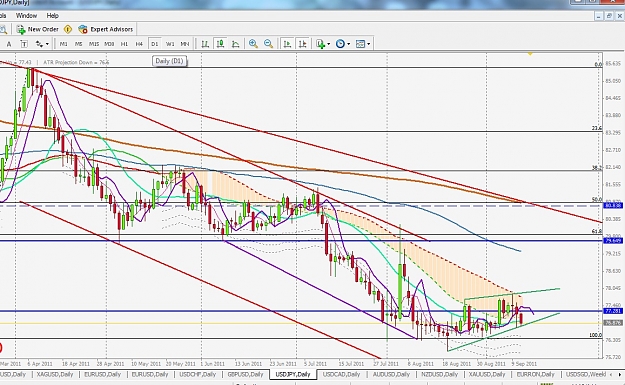This screenshot has height=385, width=625.
Task: Click the 9 Sep 2011 date label
Action: coord(524,364)
